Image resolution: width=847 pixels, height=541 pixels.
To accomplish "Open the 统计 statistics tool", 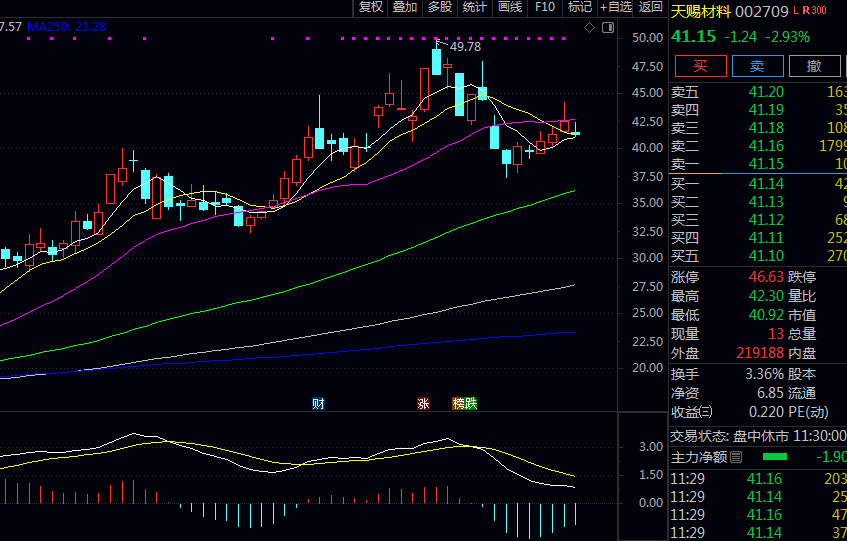I will (x=475, y=7).
